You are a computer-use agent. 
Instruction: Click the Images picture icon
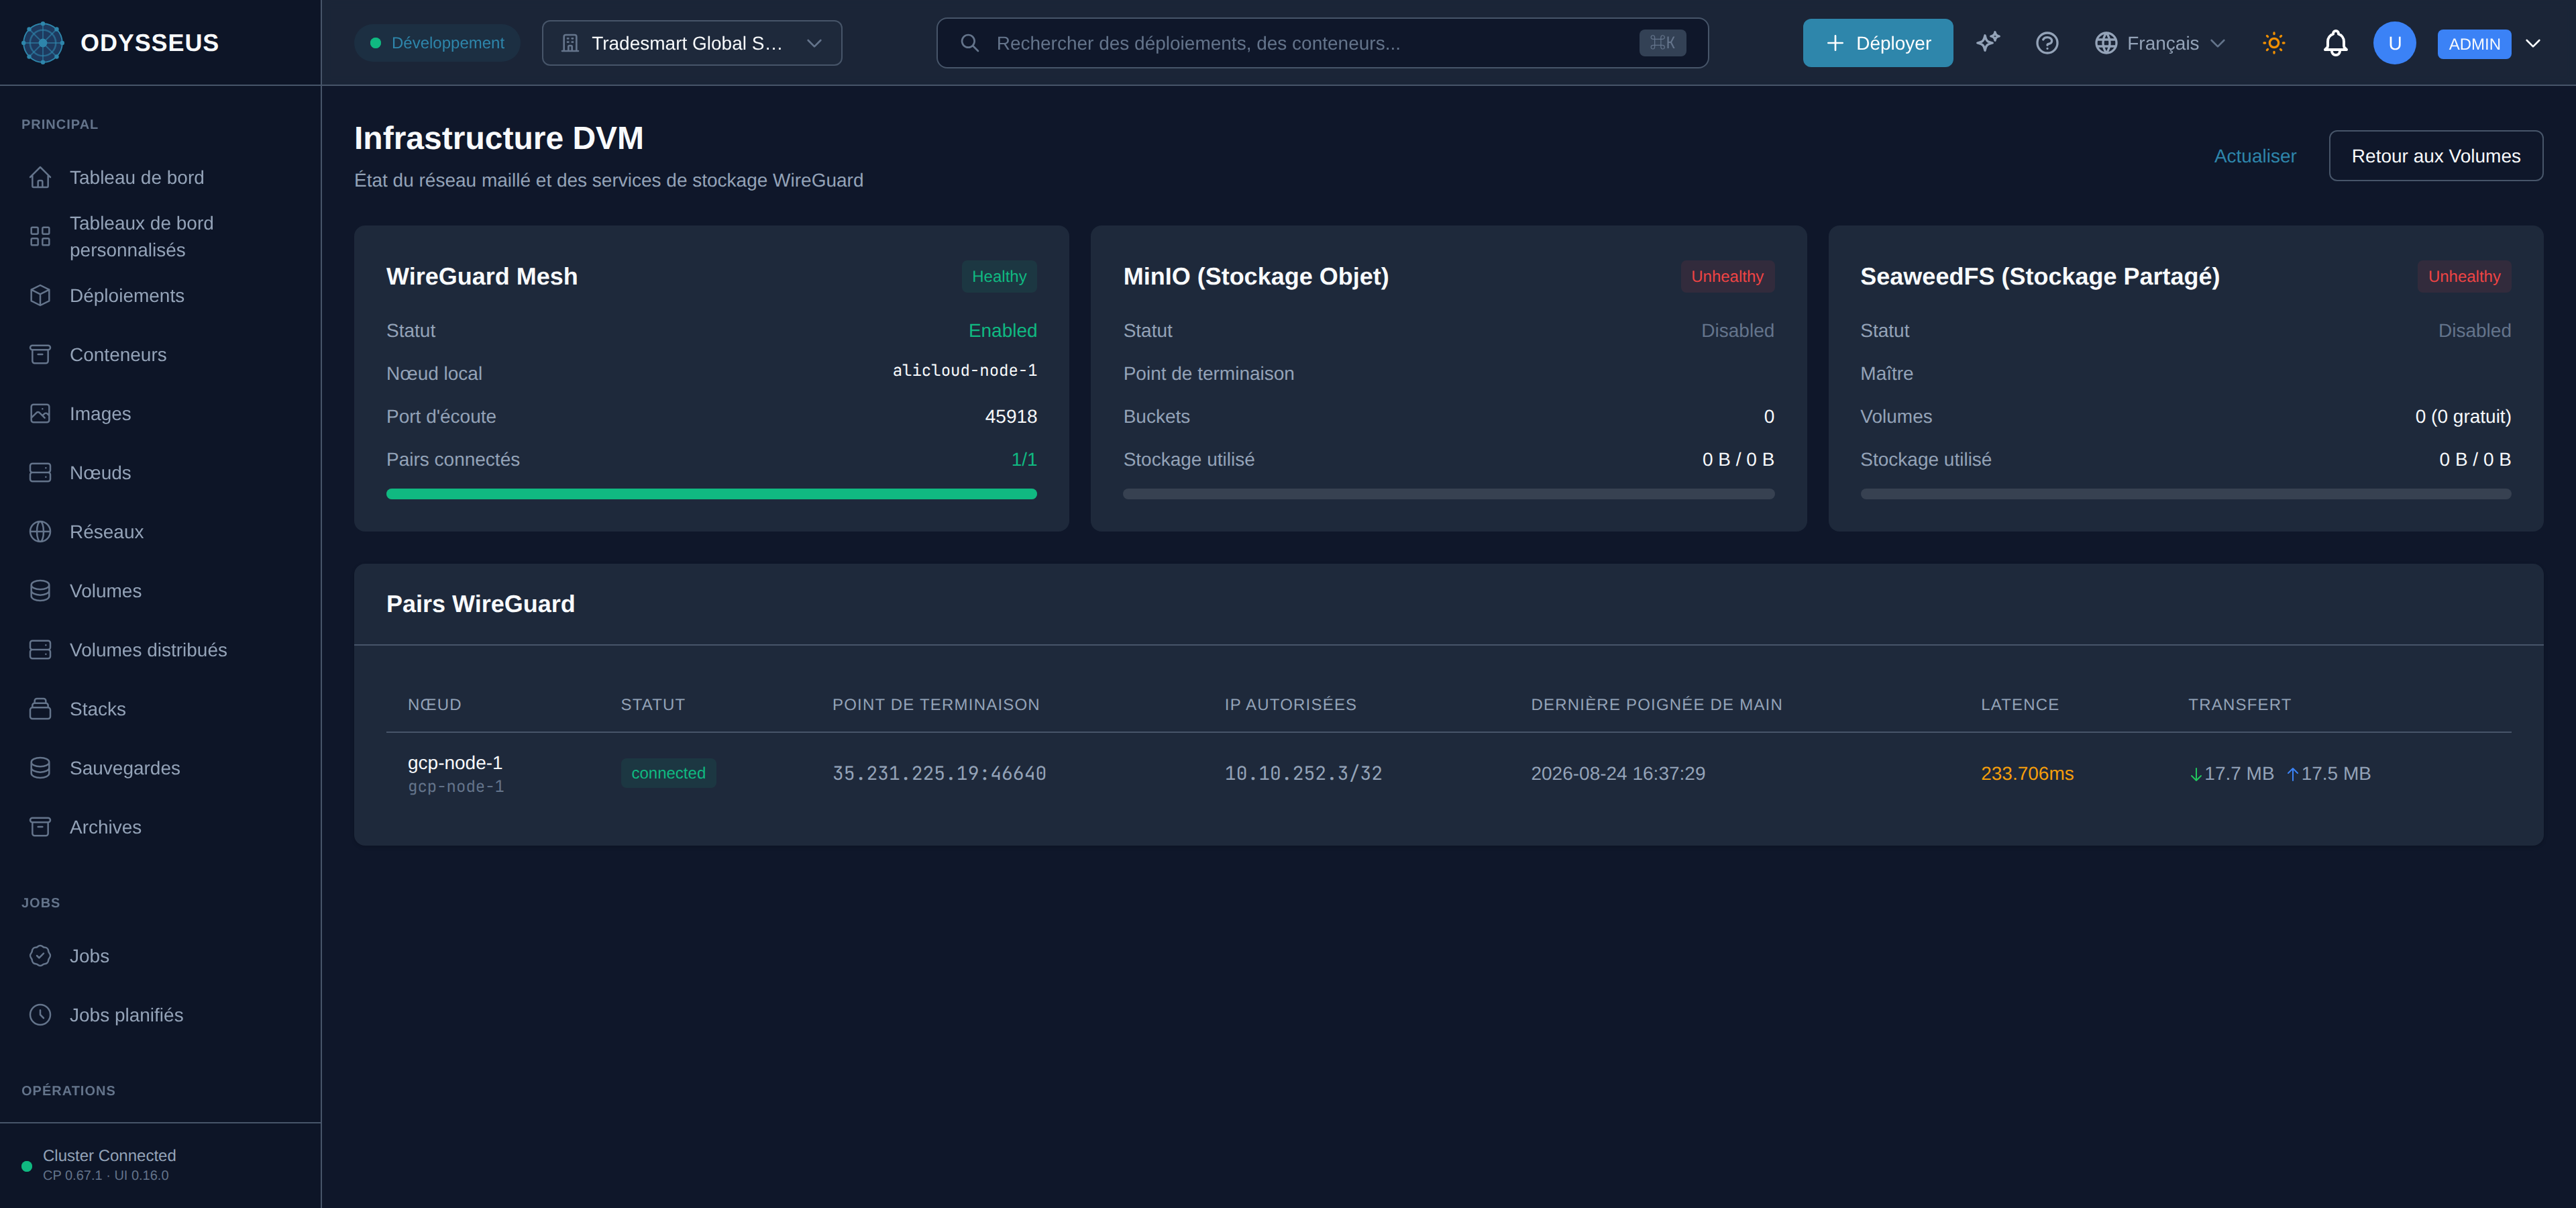pyautogui.click(x=40, y=414)
